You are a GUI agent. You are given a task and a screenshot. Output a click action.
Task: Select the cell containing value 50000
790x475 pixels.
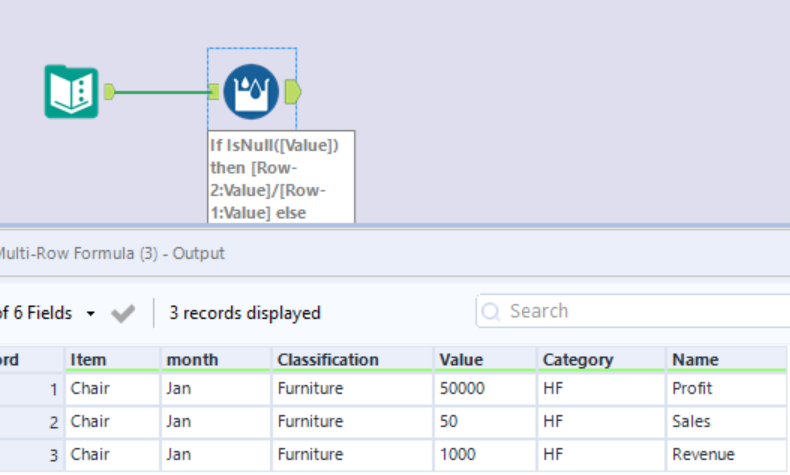(x=461, y=388)
